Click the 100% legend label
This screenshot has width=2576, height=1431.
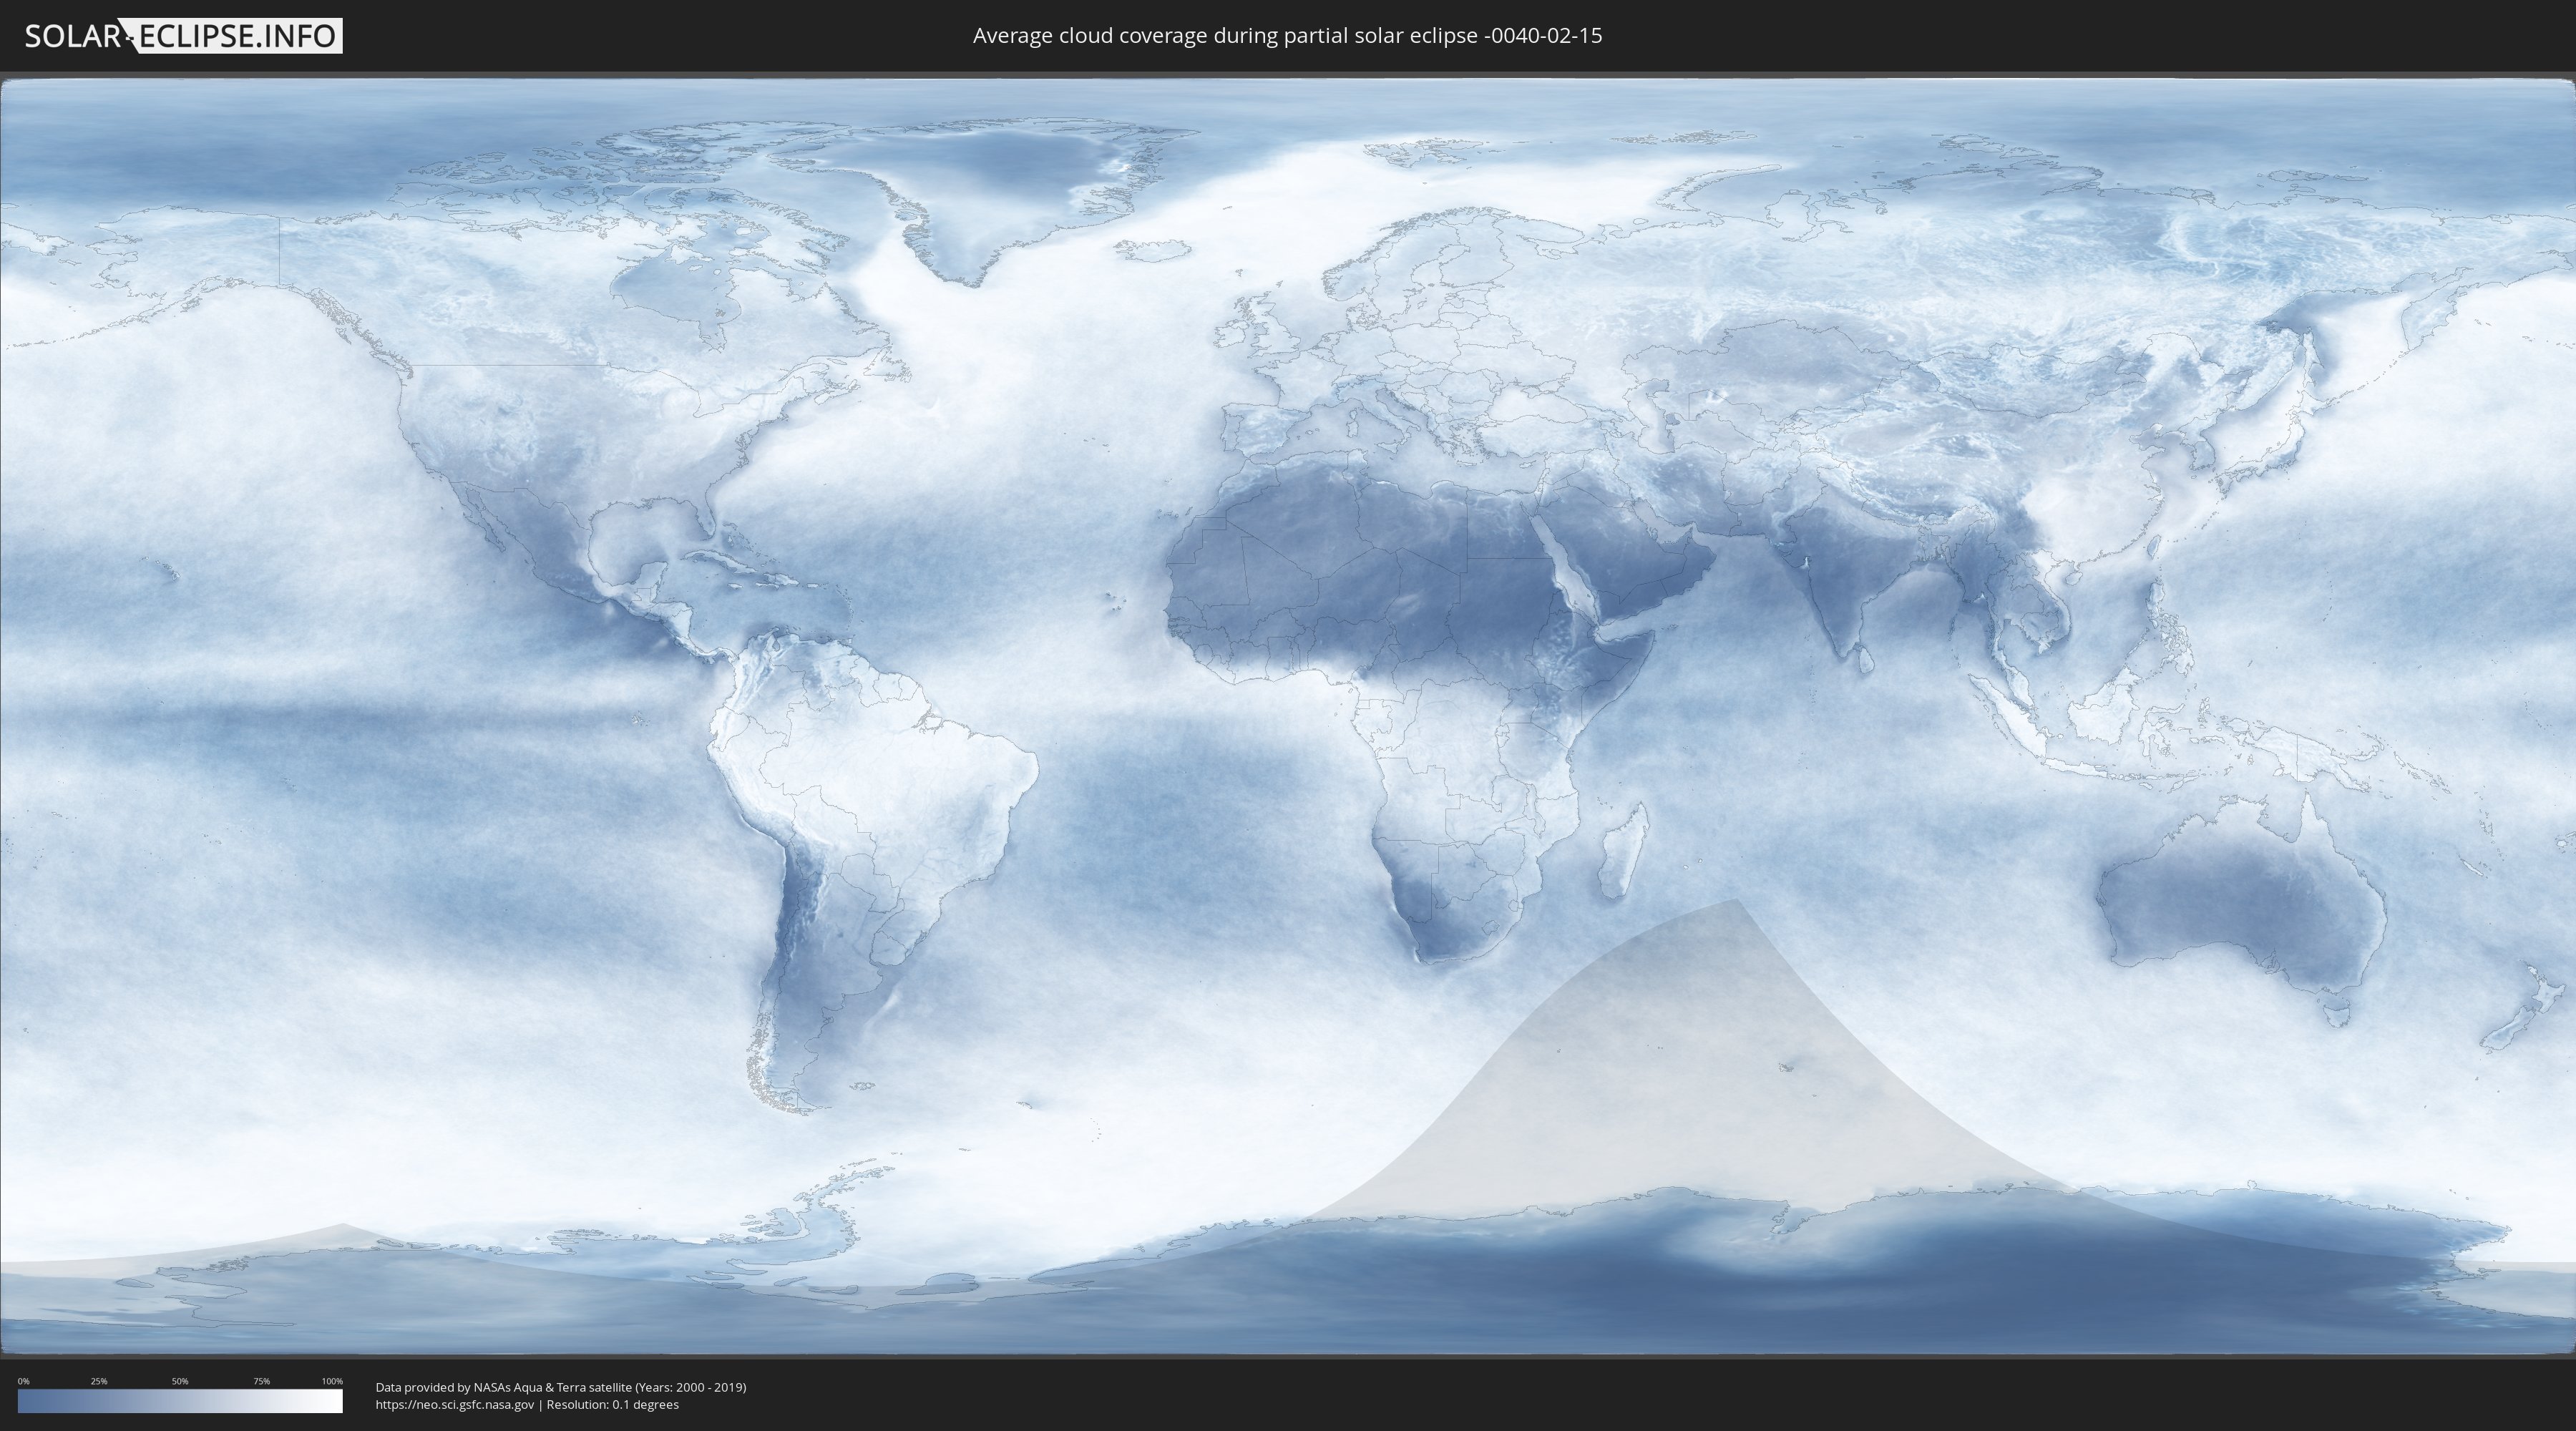click(332, 1381)
